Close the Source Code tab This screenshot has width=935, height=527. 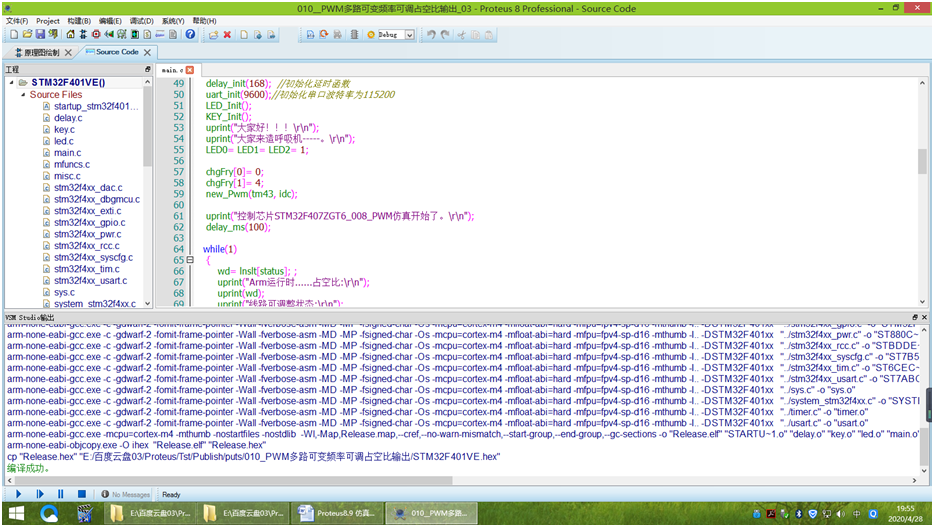click(x=147, y=52)
